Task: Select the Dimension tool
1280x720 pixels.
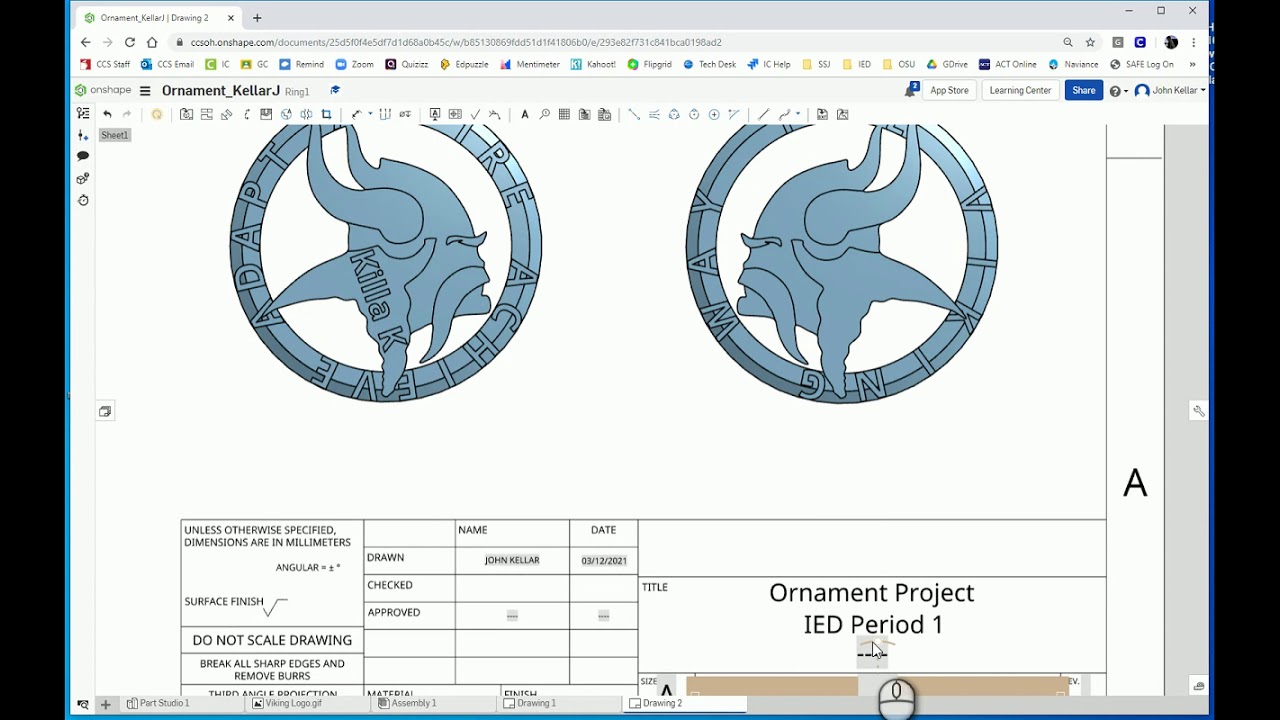Action: point(355,114)
